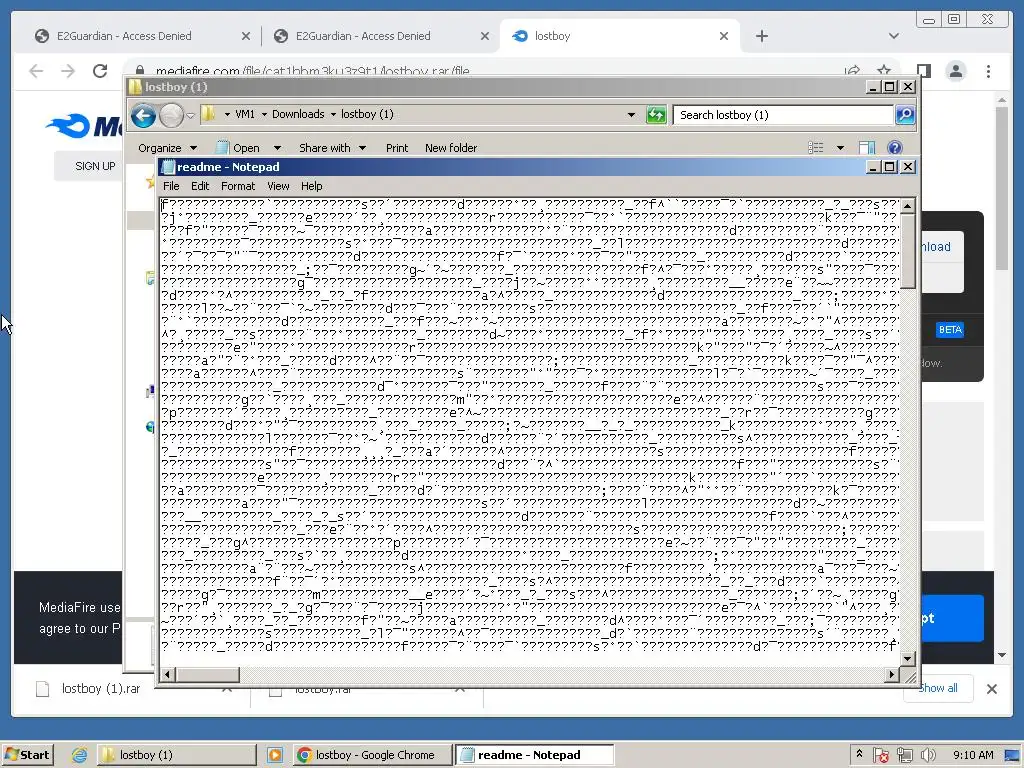Bookmark page with star icon
1024x768 pixels.
[x=884, y=71]
